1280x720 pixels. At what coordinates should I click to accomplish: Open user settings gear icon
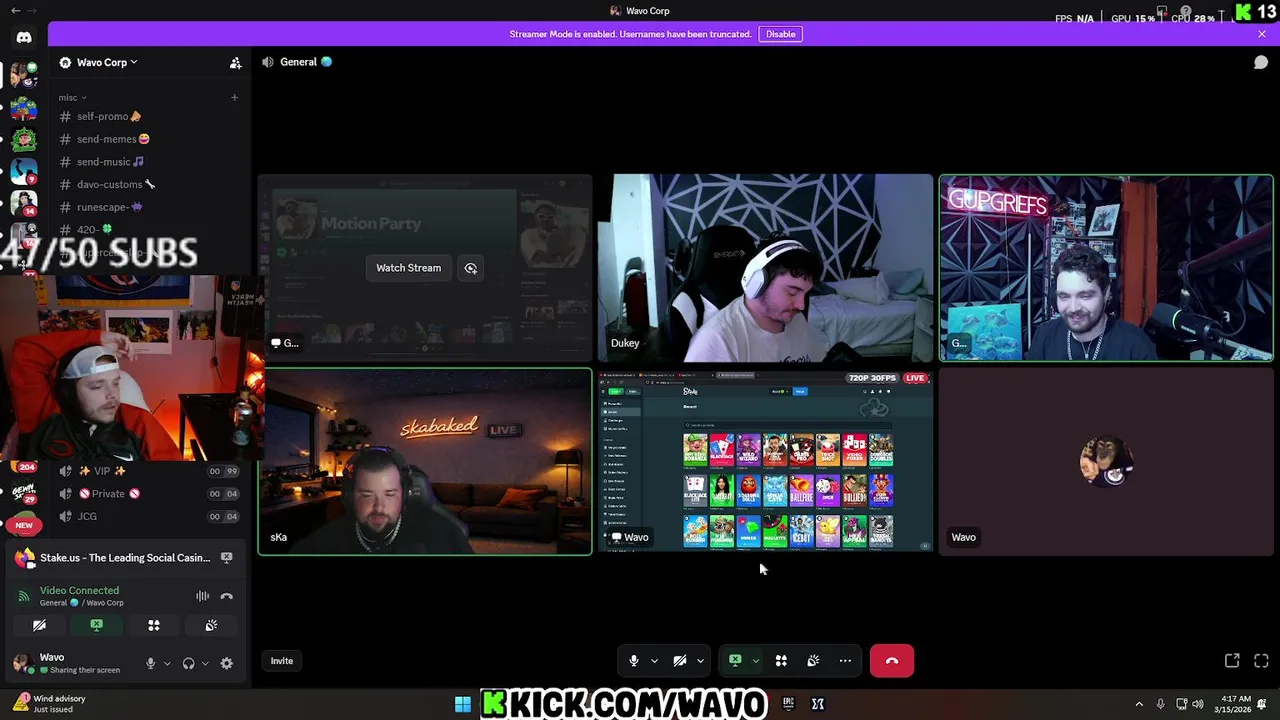[227, 663]
